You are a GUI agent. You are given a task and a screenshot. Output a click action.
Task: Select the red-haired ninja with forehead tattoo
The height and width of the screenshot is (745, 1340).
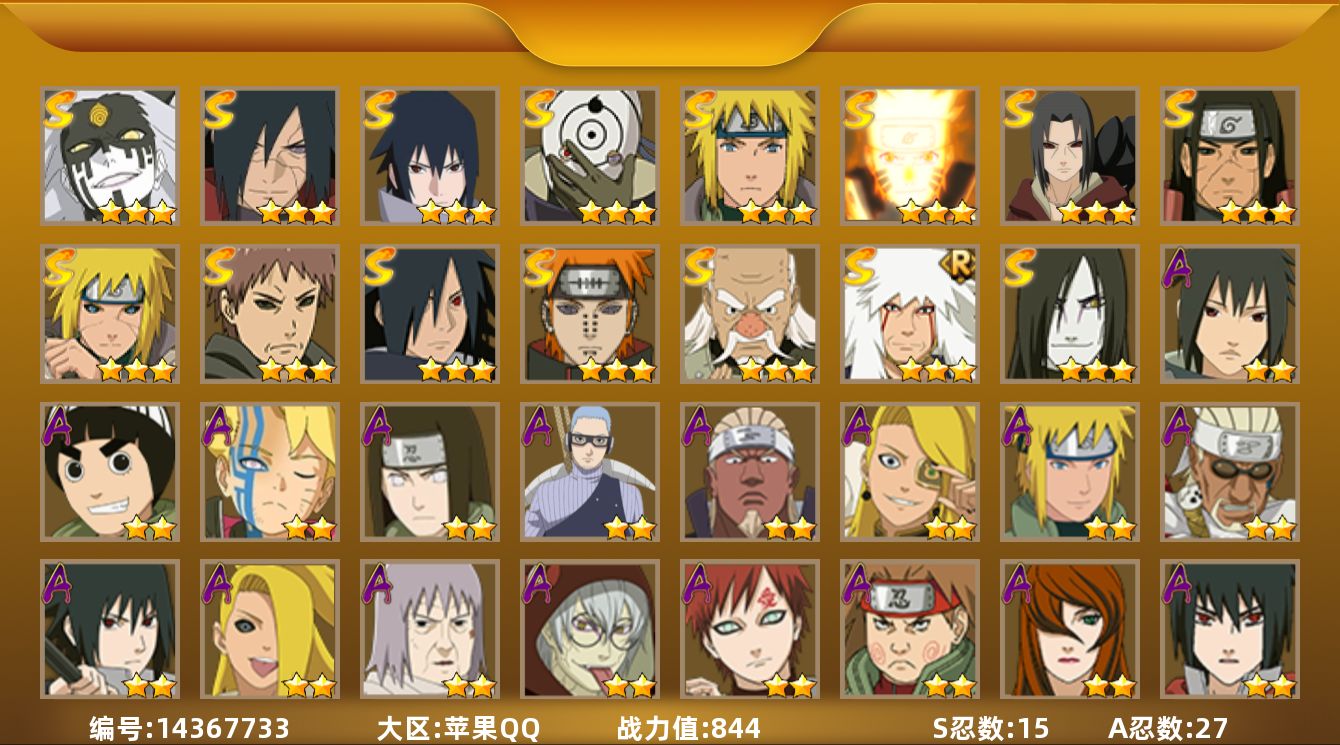click(x=750, y=629)
